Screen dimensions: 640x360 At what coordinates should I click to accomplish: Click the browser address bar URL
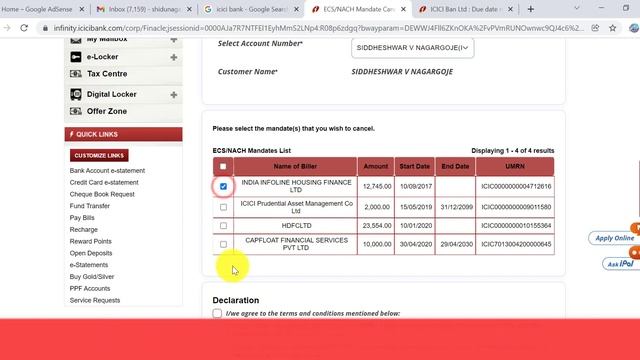pyautogui.click(x=318, y=28)
